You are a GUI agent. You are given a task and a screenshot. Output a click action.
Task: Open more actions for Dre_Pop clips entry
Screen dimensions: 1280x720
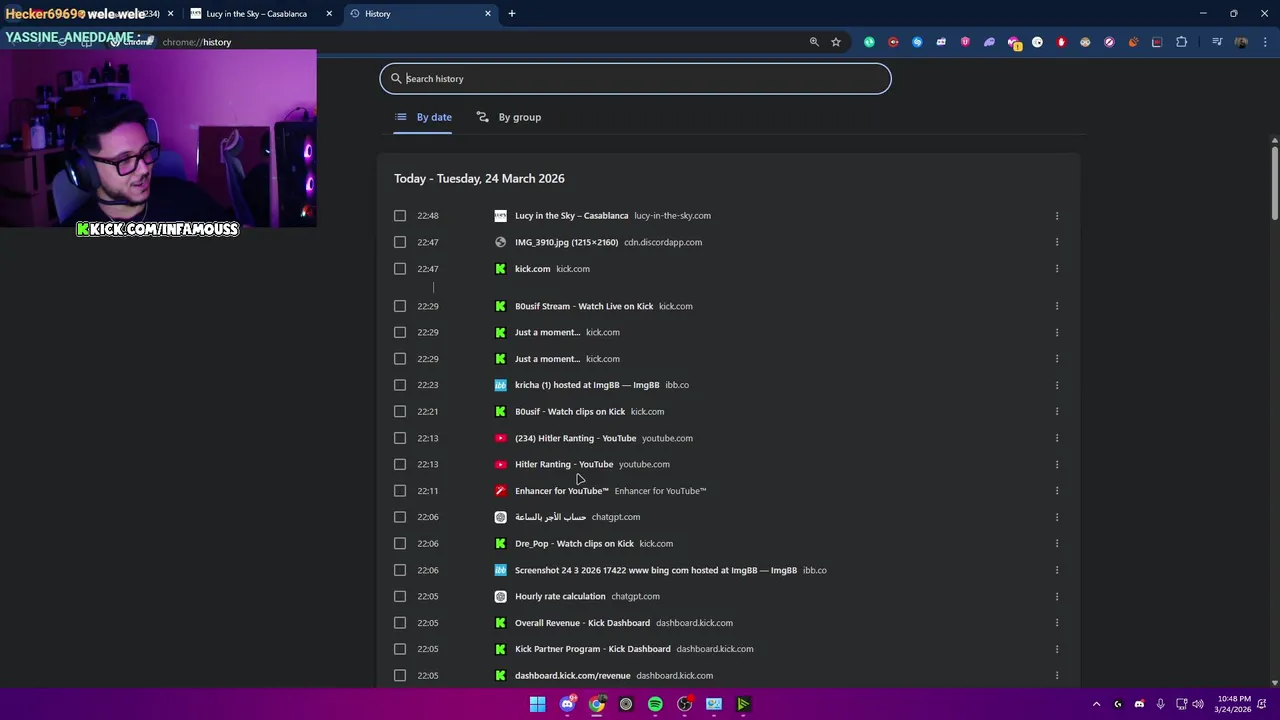[x=1057, y=544]
